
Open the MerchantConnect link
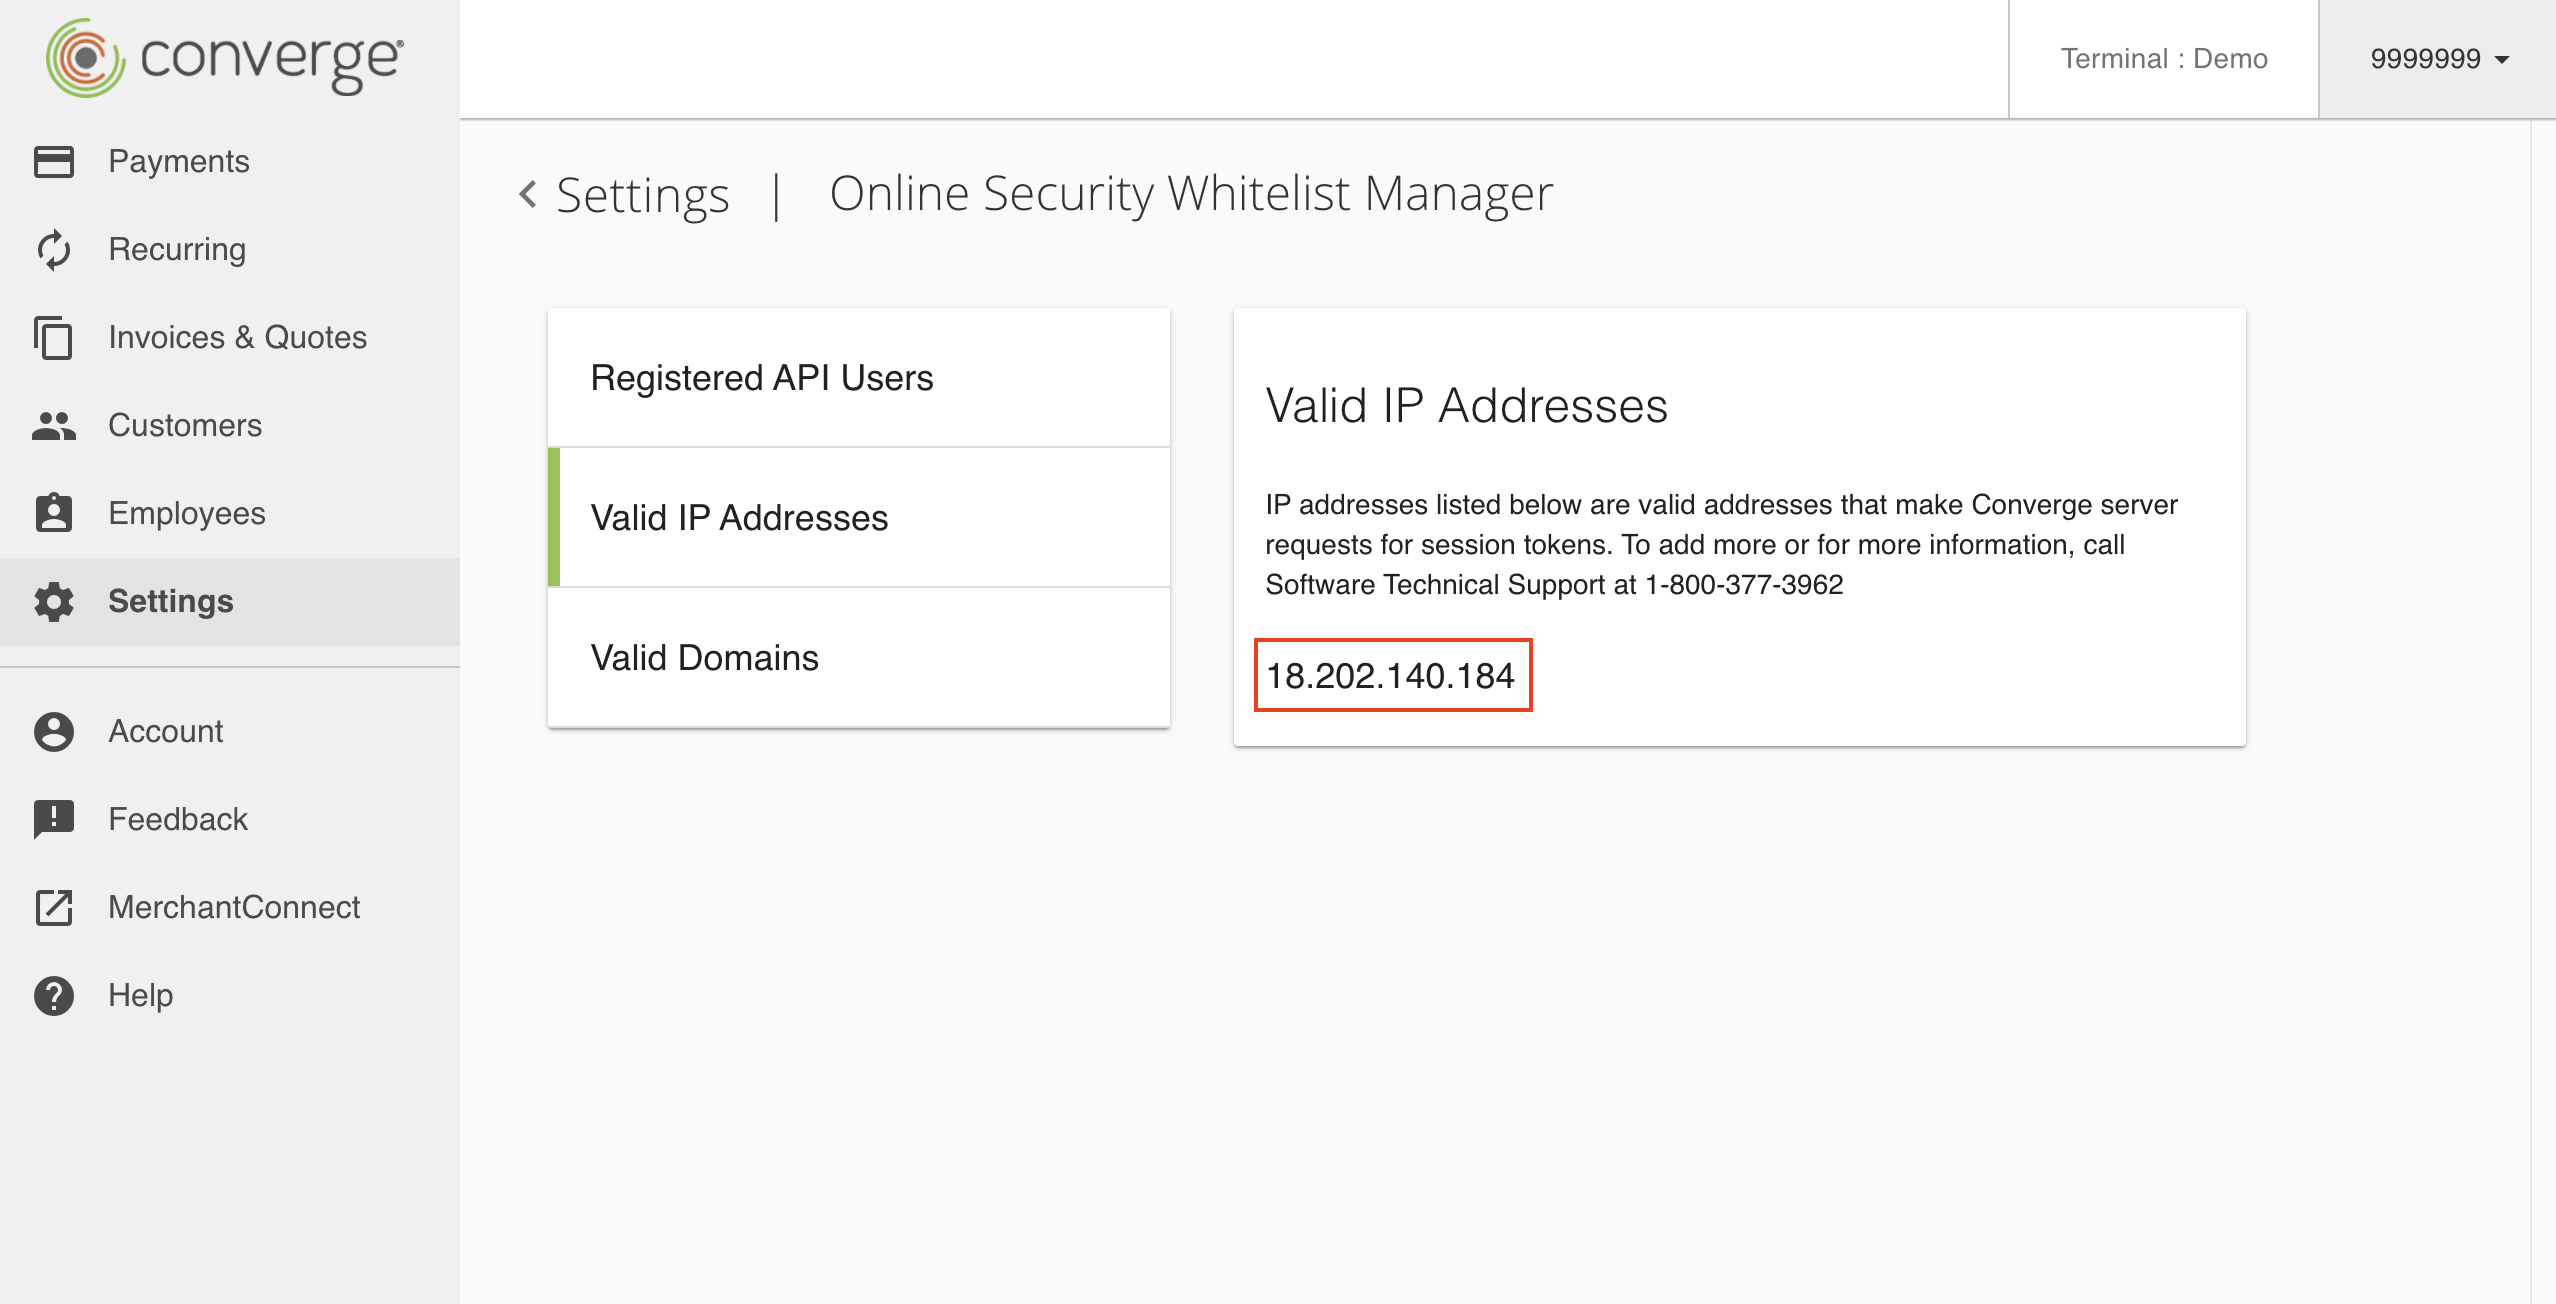coord(234,907)
